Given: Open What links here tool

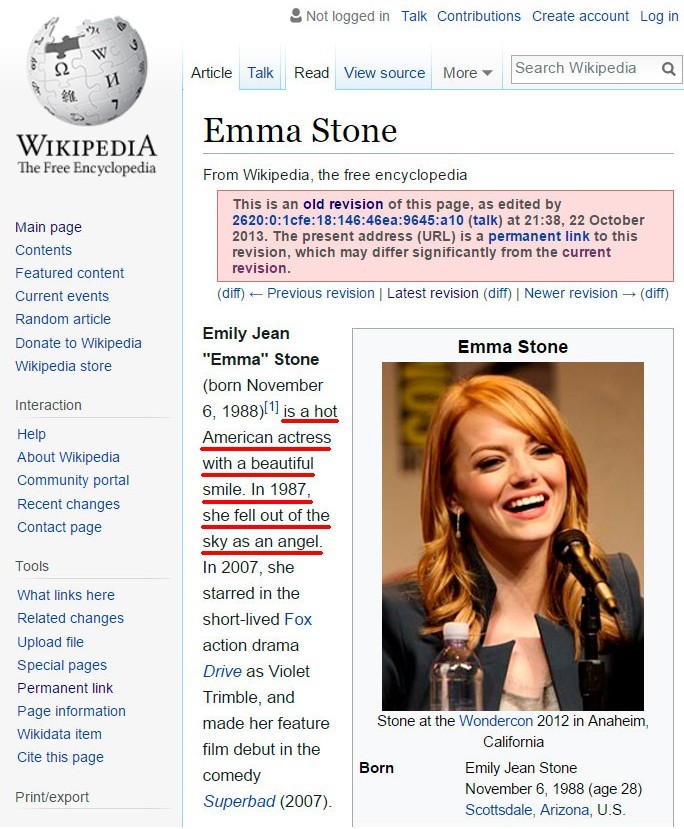Looking at the screenshot, I should [x=66, y=595].
